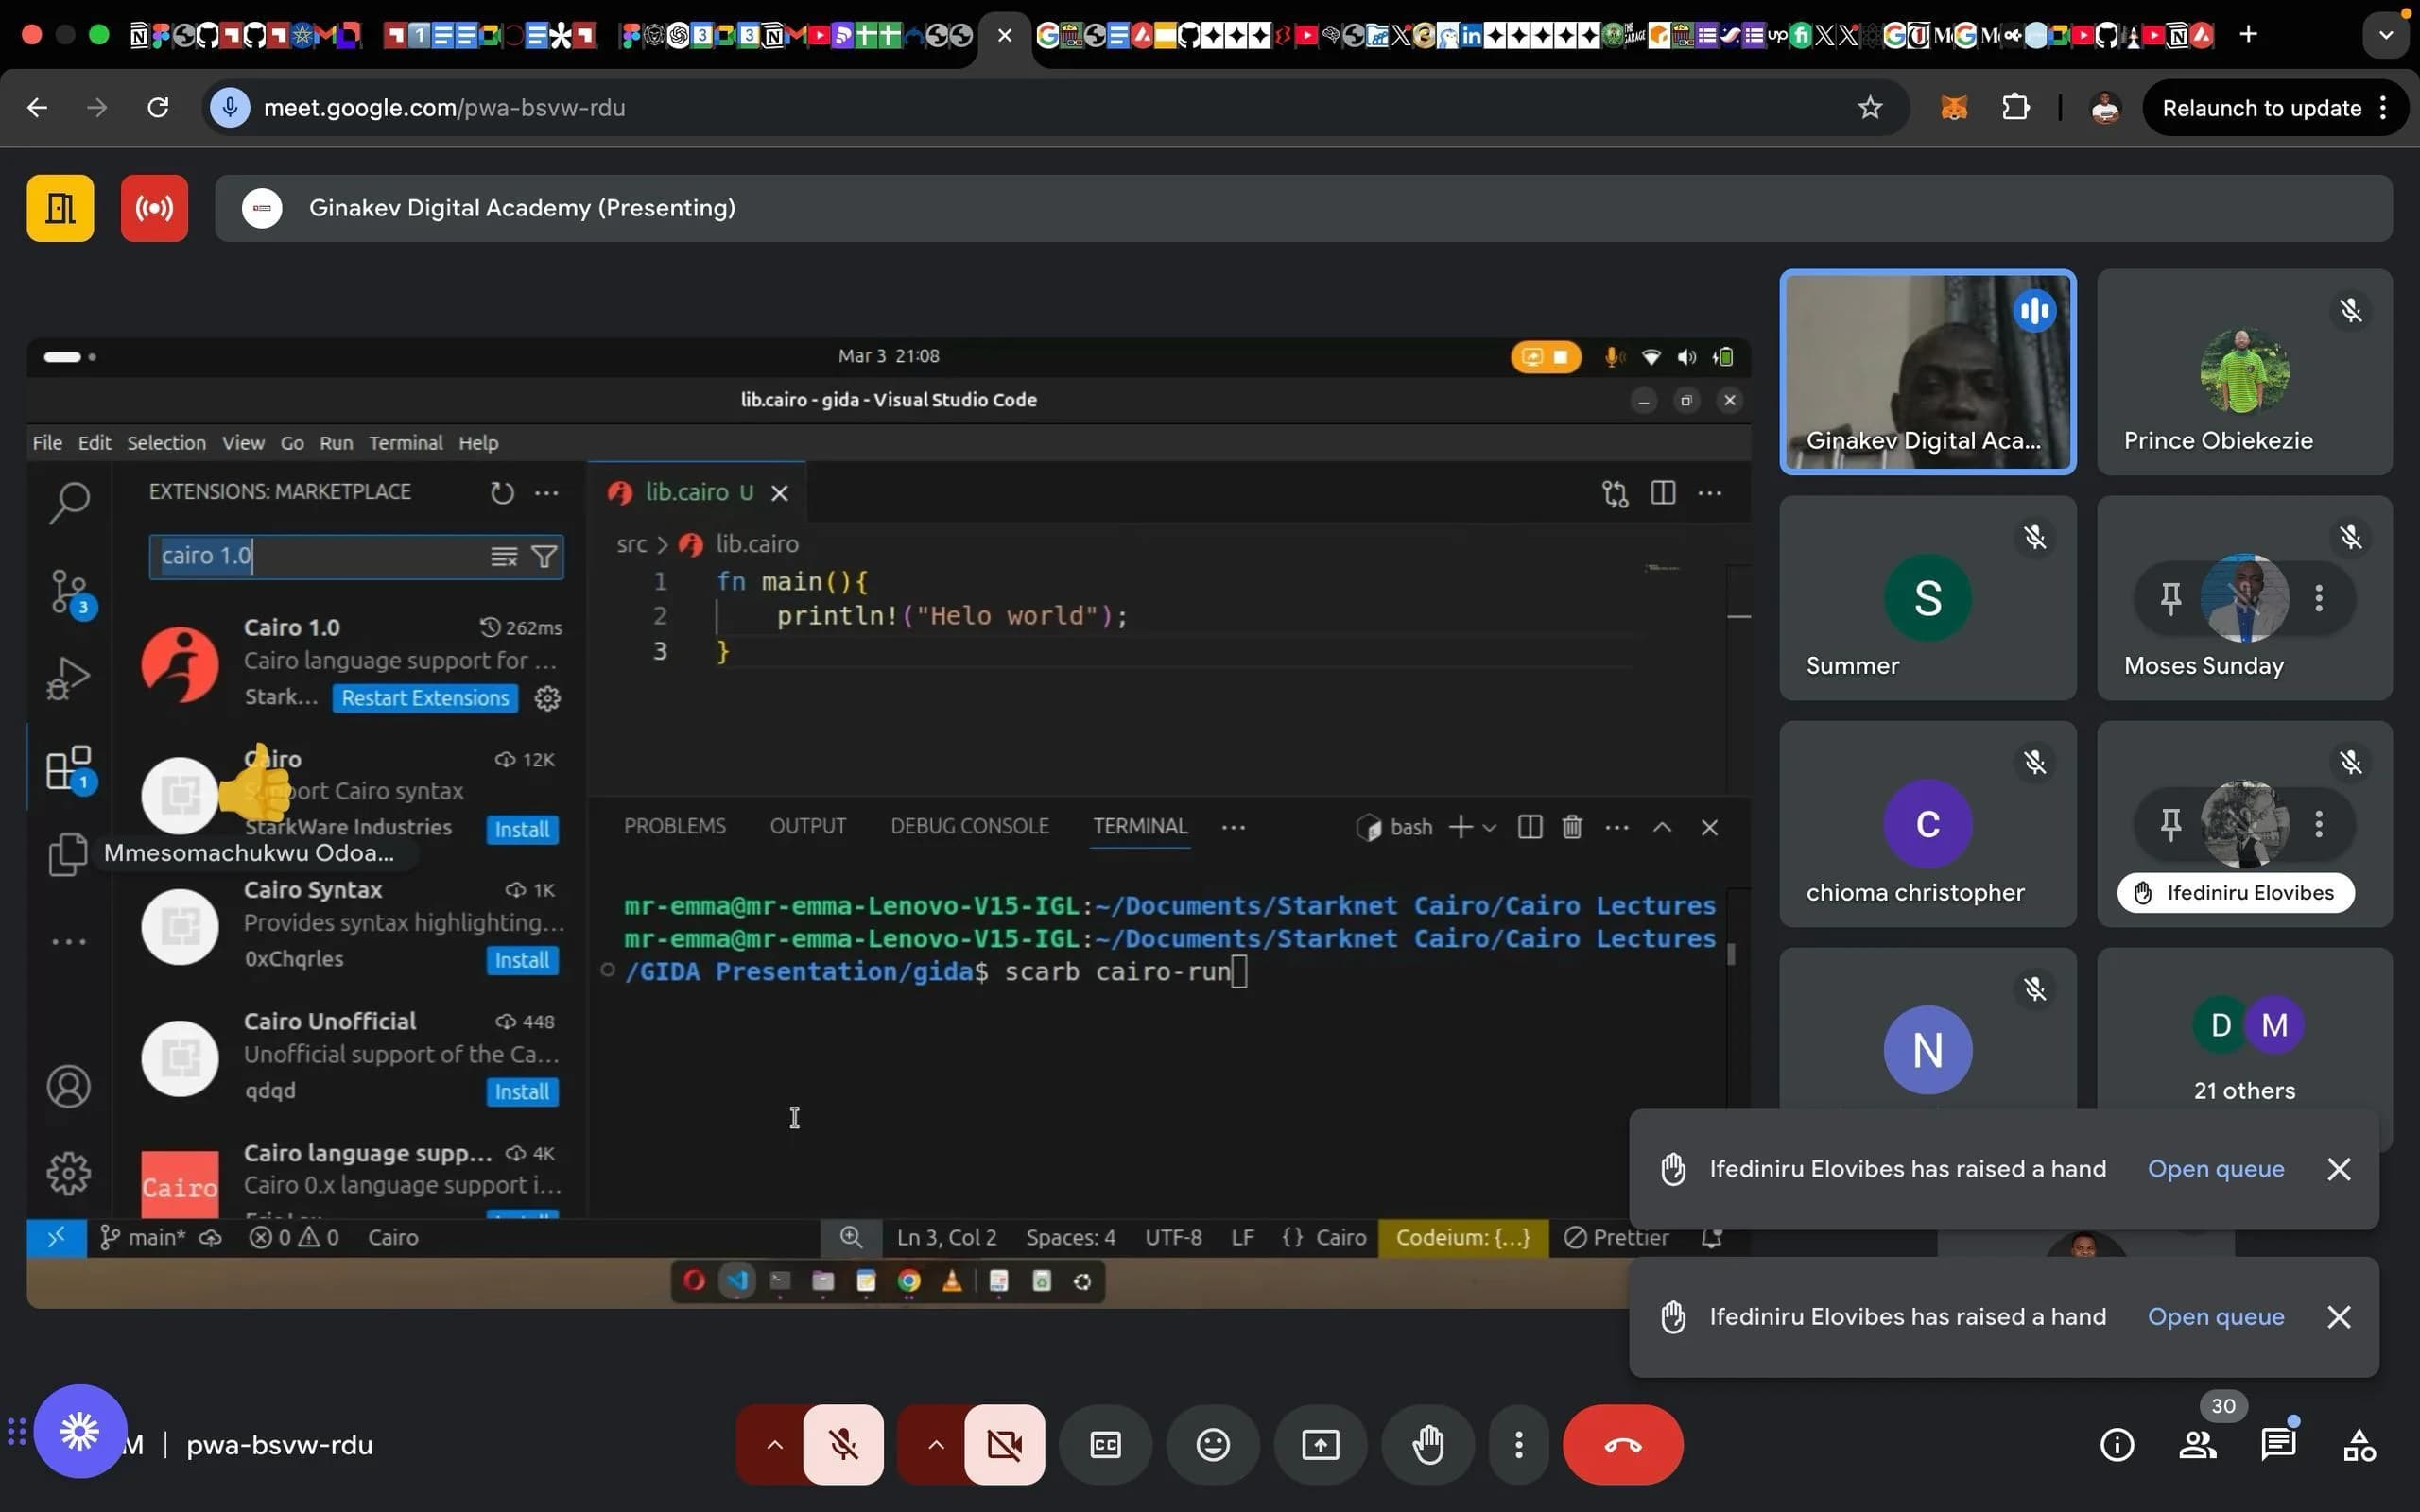The width and height of the screenshot is (2420, 1512).
Task: Open the Chrome extensions puzzle icon
Action: coord(2015,107)
